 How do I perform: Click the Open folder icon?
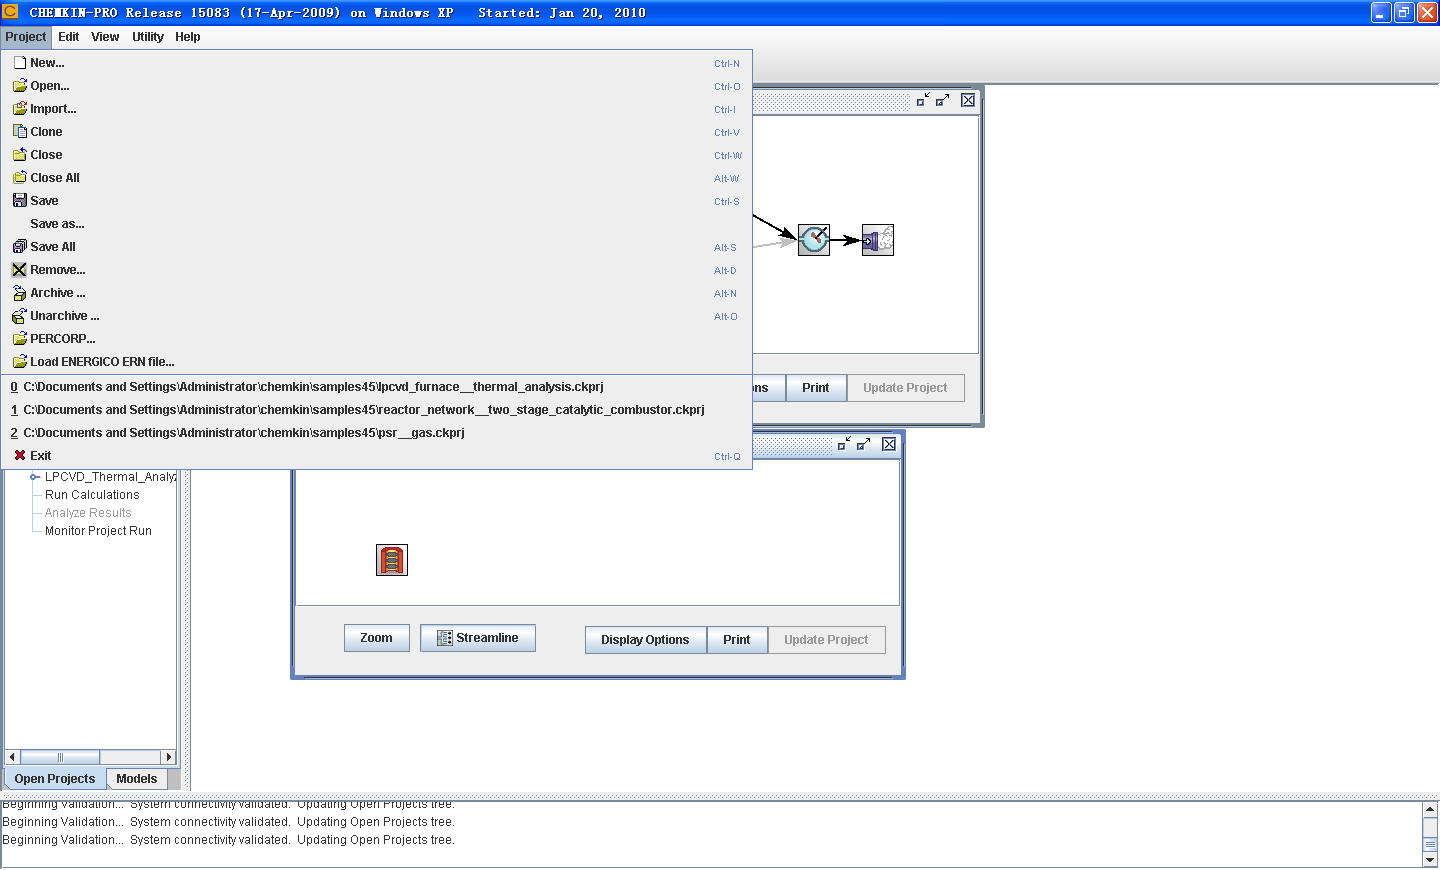(x=20, y=85)
